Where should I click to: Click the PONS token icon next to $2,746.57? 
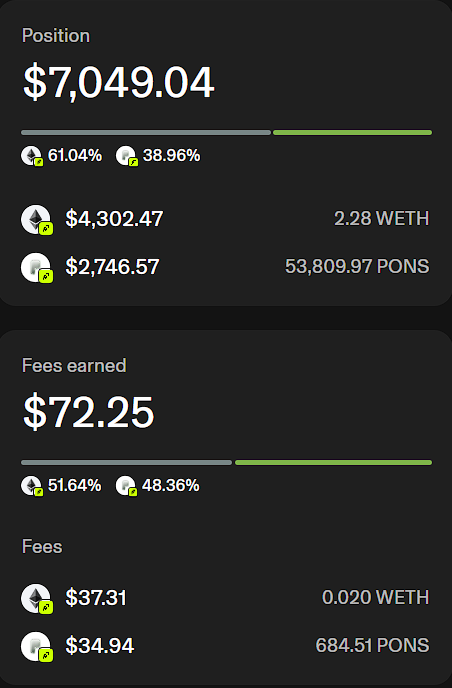(x=37, y=268)
